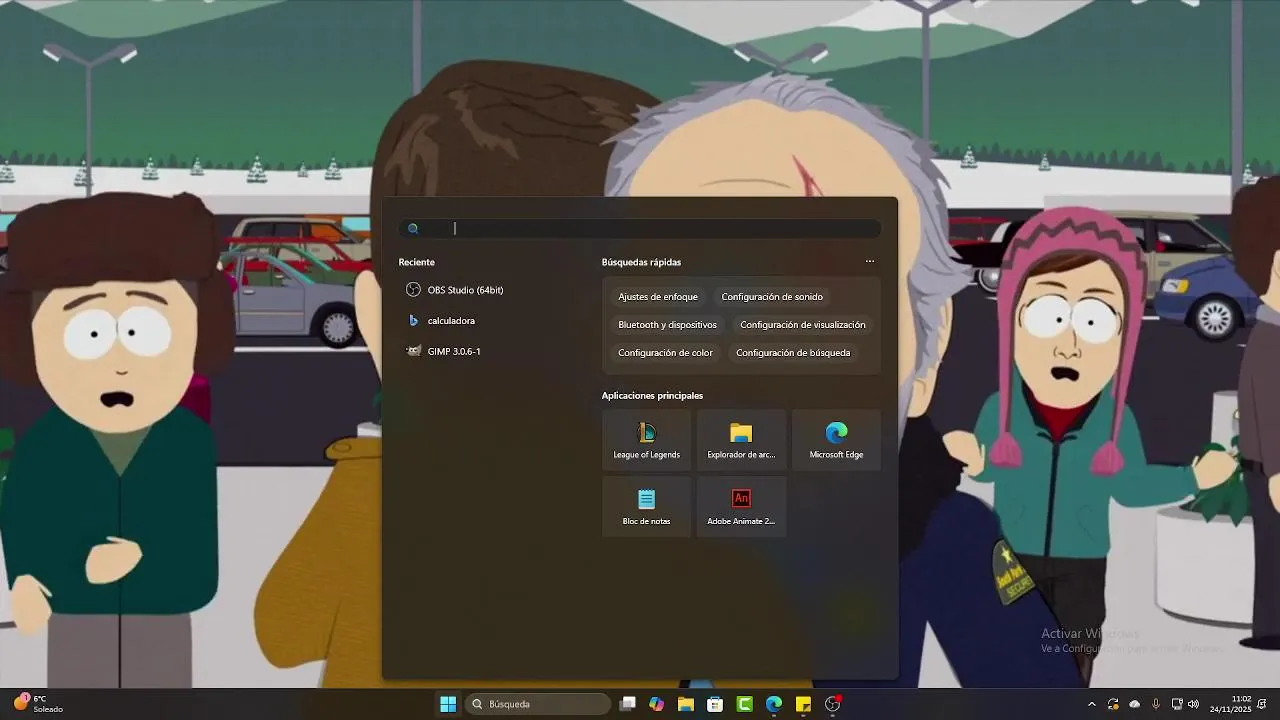This screenshot has height=720, width=1280.
Task: Open Edge browser from the taskbar
Action: click(774, 704)
